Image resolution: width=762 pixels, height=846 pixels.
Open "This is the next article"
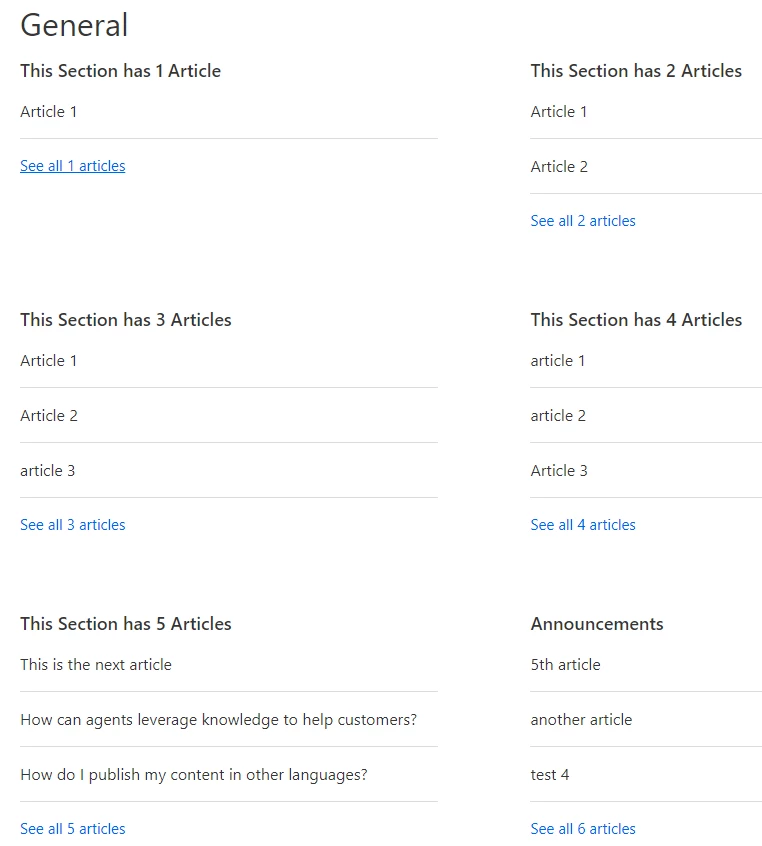click(x=96, y=665)
